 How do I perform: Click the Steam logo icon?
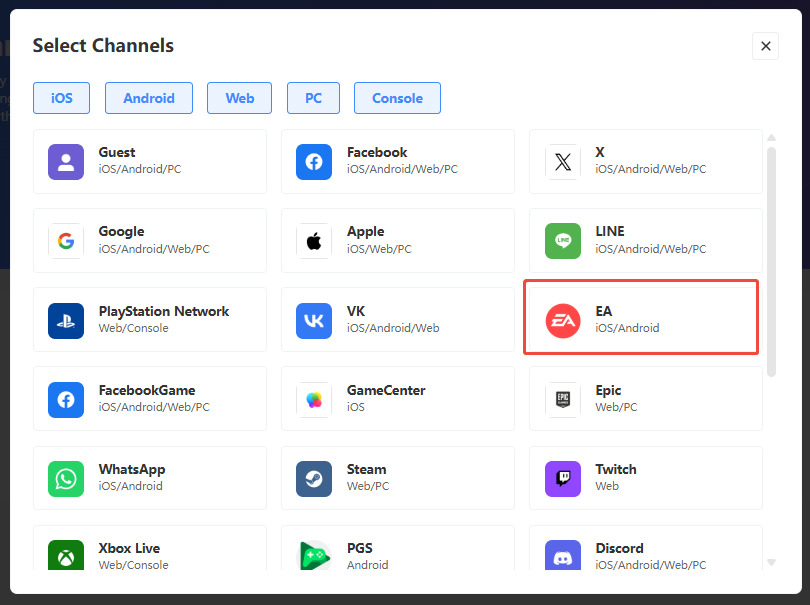tap(314, 479)
